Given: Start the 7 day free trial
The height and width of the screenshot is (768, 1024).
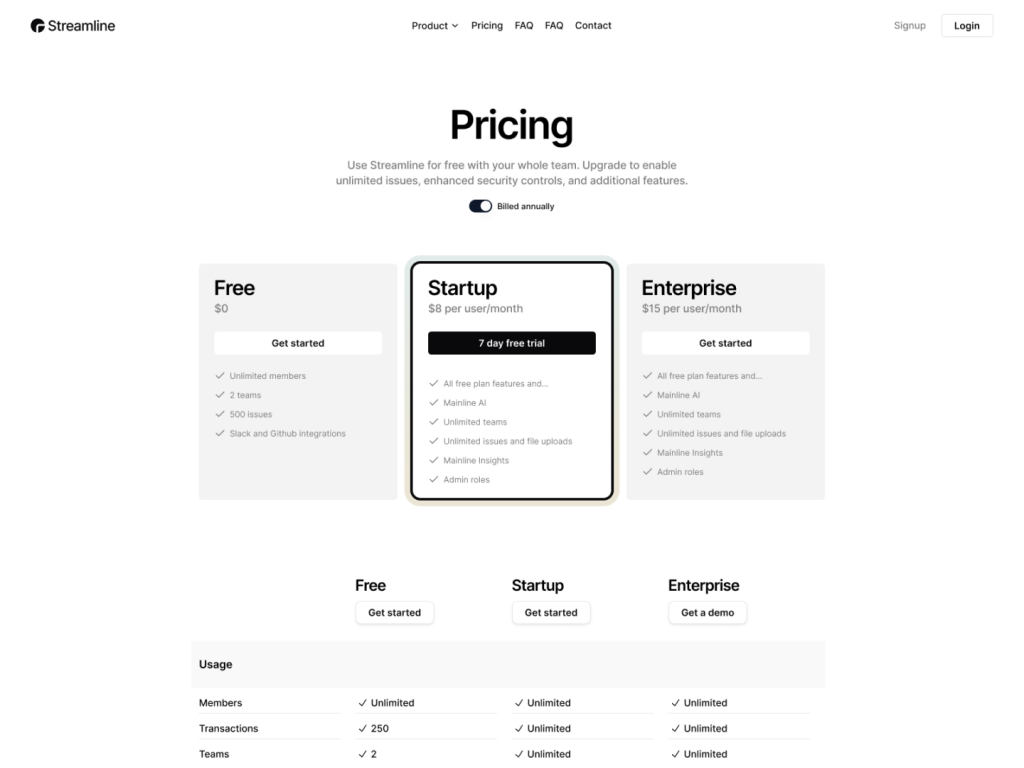Looking at the screenshot, I should click(x=511, y=343).
